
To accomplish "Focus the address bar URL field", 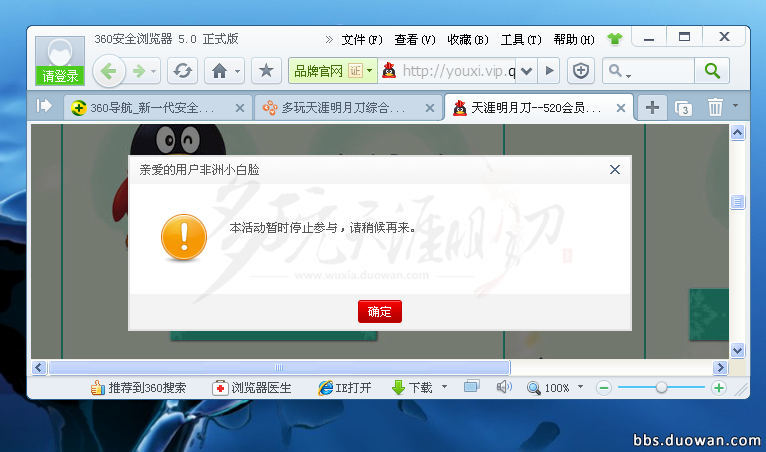I will coord(458,71).
